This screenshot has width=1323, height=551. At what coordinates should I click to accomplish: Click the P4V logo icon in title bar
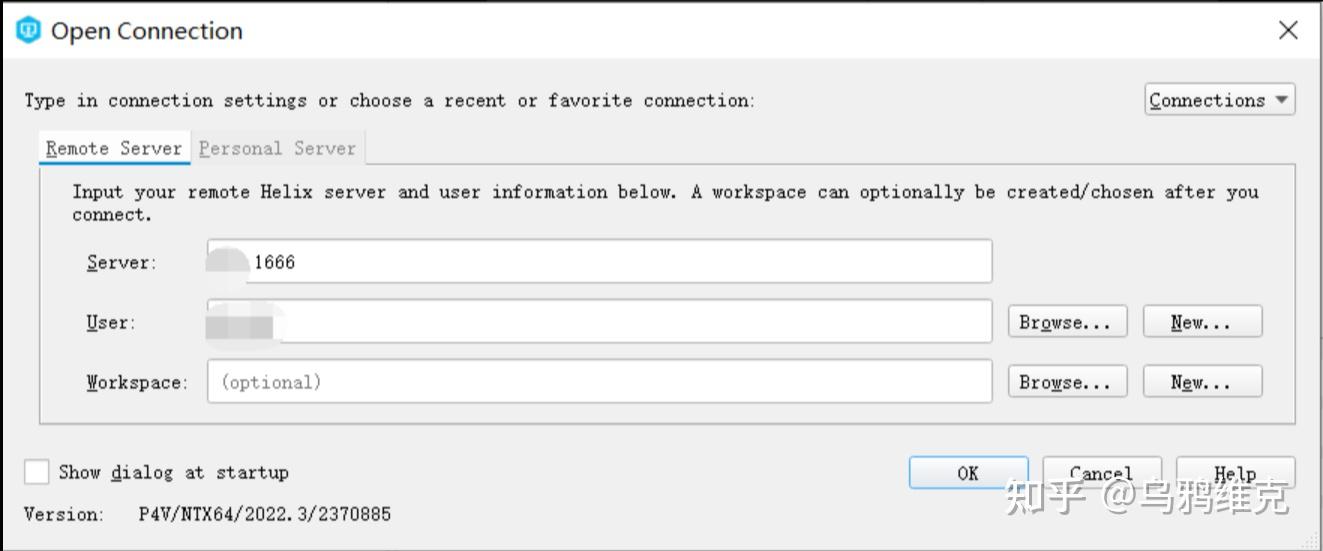click(29, 31)
